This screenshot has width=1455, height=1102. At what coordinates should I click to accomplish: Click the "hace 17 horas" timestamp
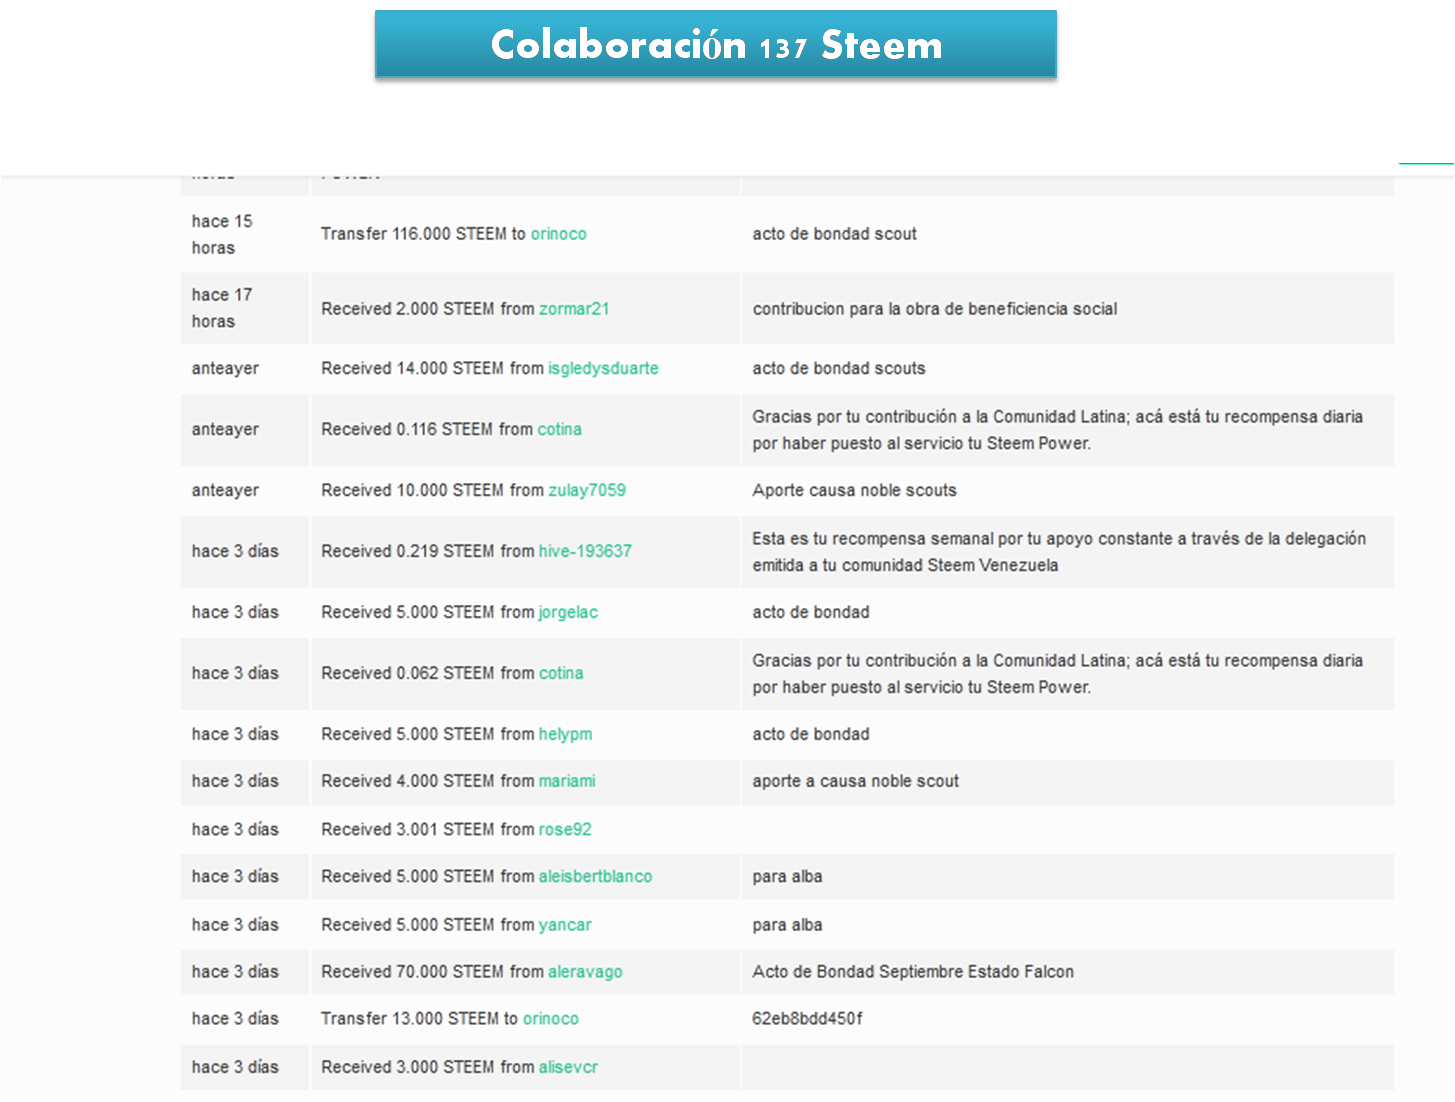pos(222,308)
